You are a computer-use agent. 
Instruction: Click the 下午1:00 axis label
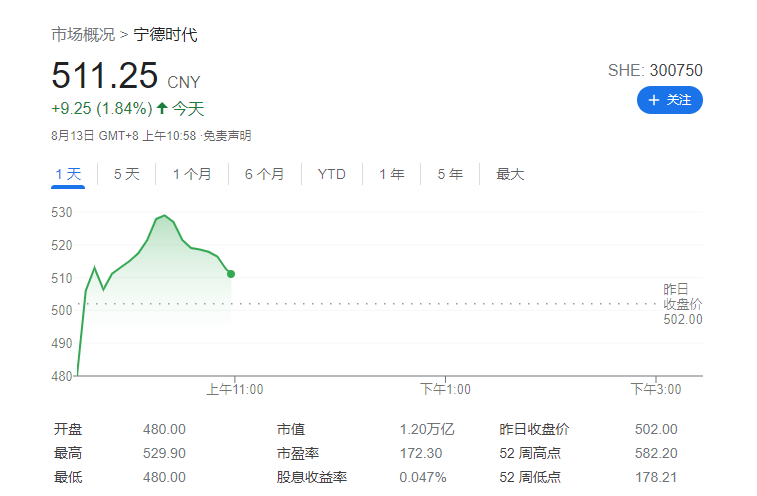445,389
